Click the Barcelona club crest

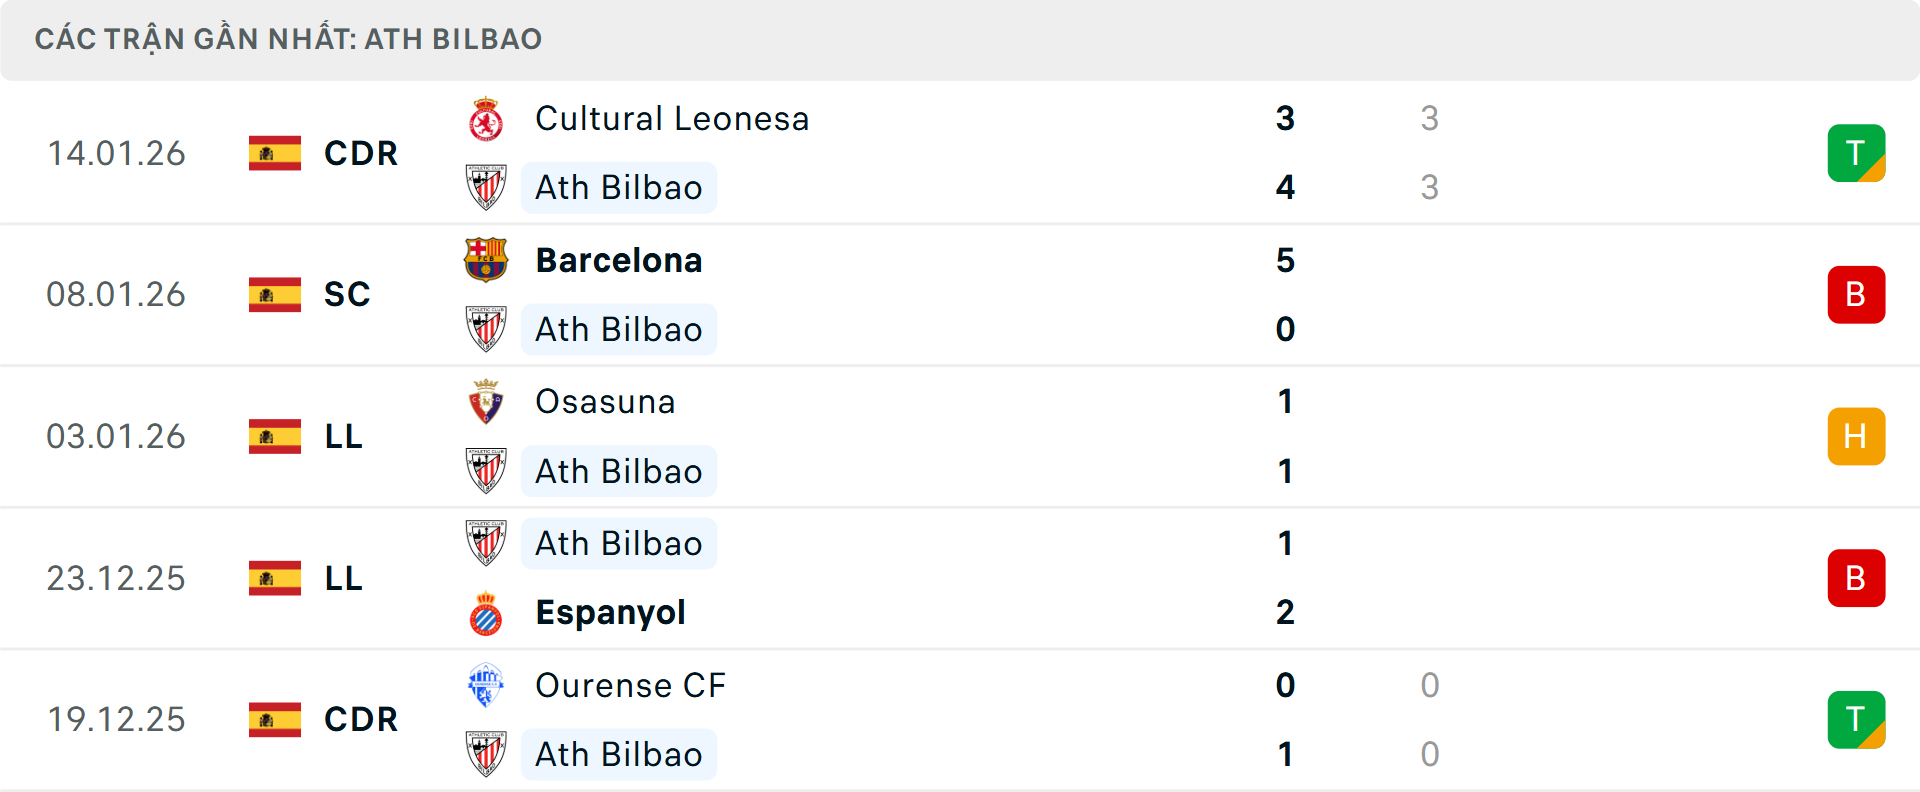pos(487,259)
